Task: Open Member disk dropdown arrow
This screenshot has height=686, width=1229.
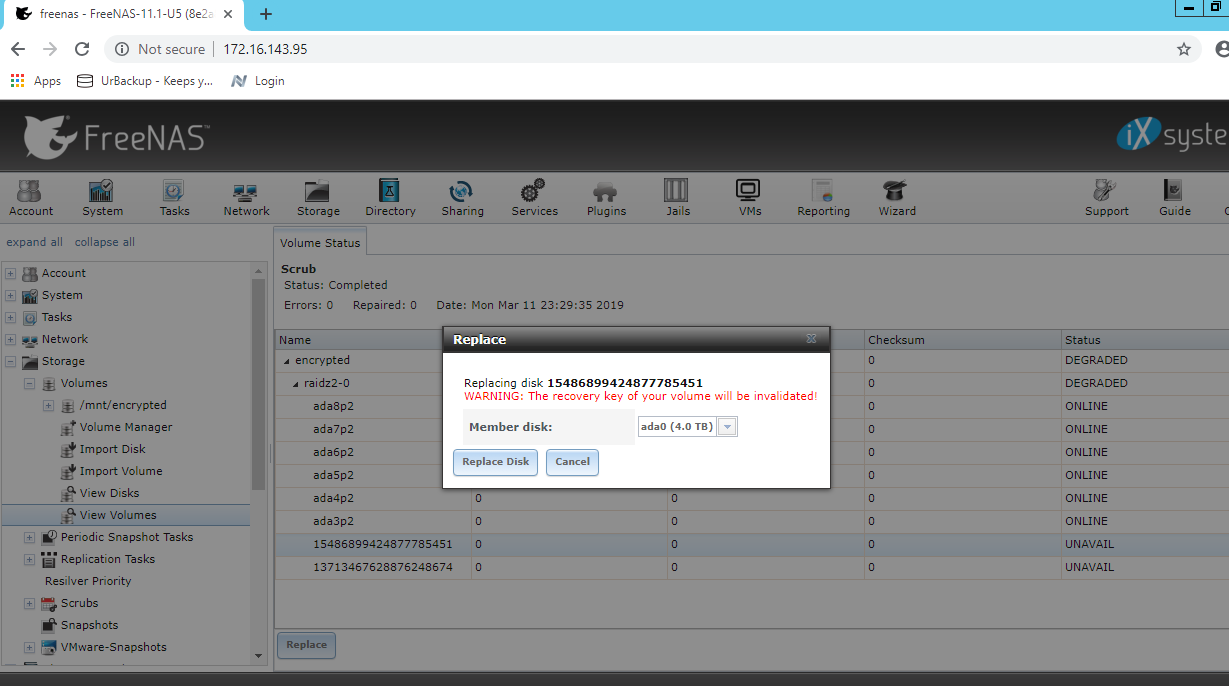Action: click(727, 427)
